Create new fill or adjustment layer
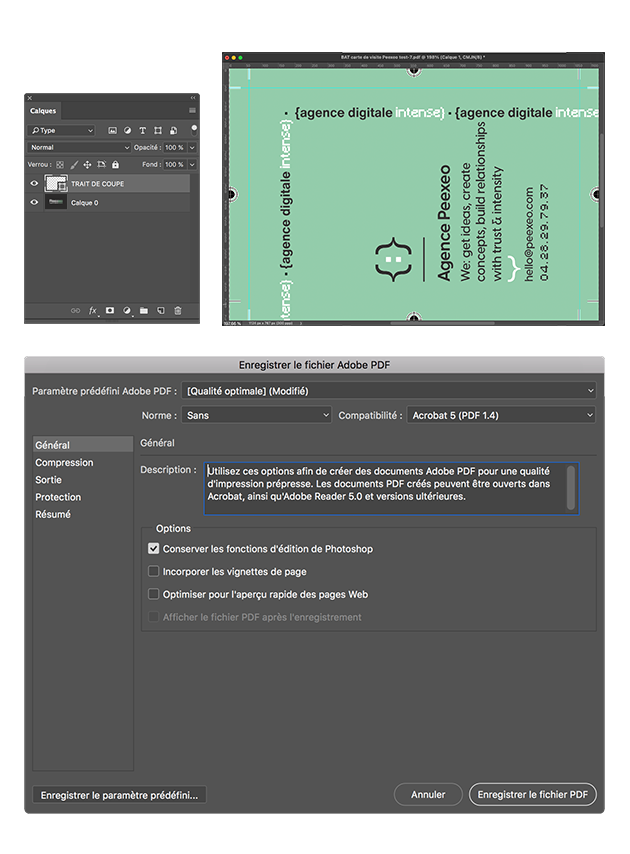 coord(127,310)
